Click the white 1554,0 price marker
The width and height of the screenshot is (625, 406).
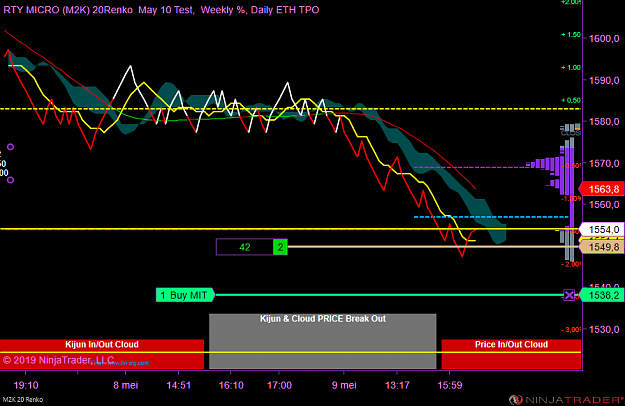pyautogui.click(x=601, y=229)
